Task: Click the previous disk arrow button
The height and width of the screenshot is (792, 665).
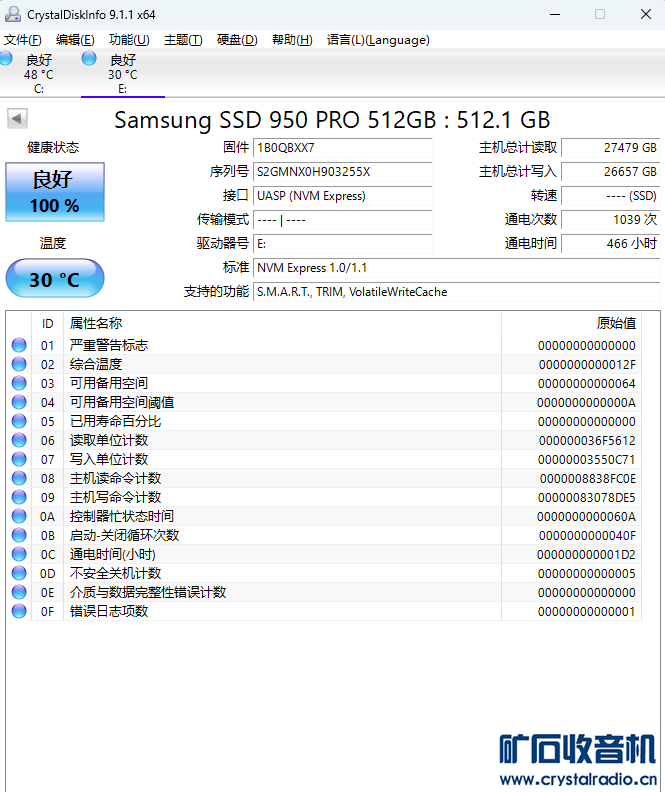Action: 17,119
